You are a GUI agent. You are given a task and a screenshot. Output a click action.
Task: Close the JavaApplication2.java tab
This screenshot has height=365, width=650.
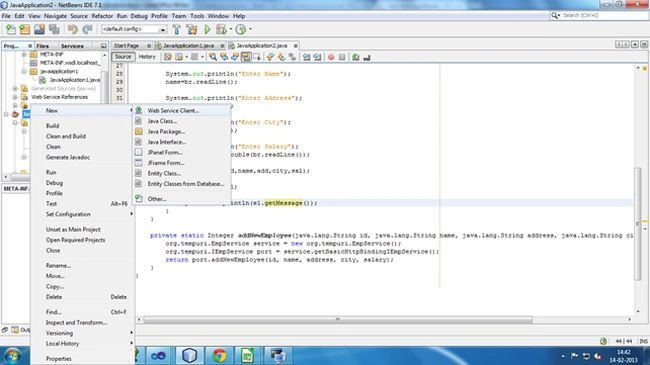(296, 46)
